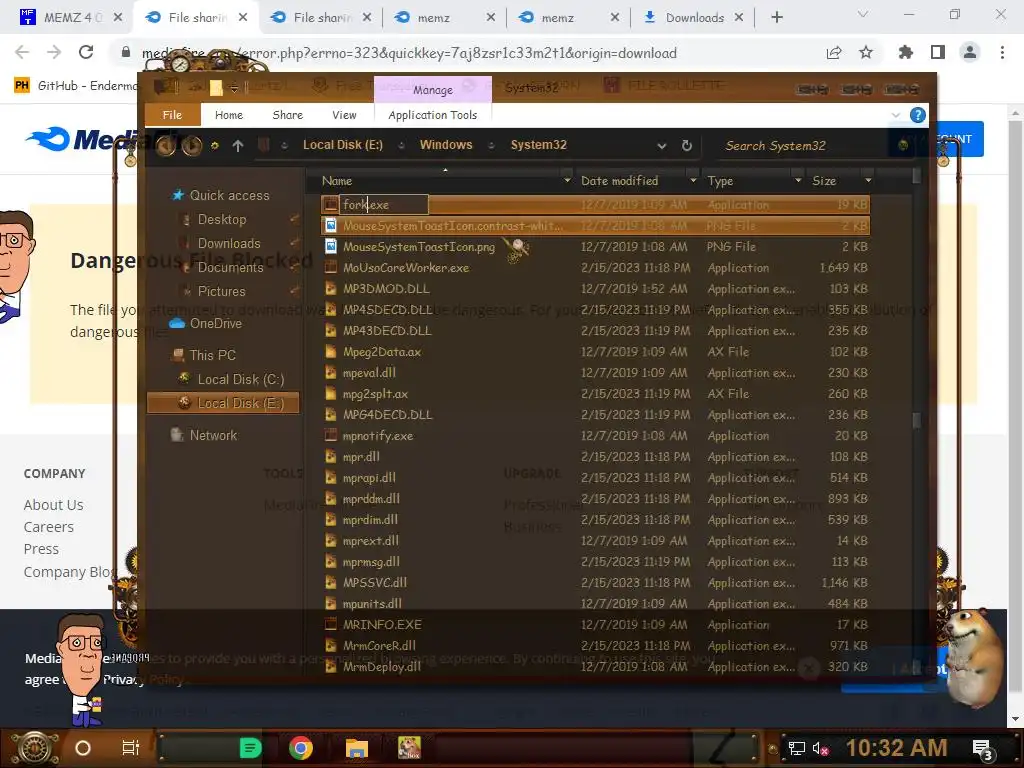Select MP3DMOD.DLL in the file list

pyautogui.click(x=386, y=289)
